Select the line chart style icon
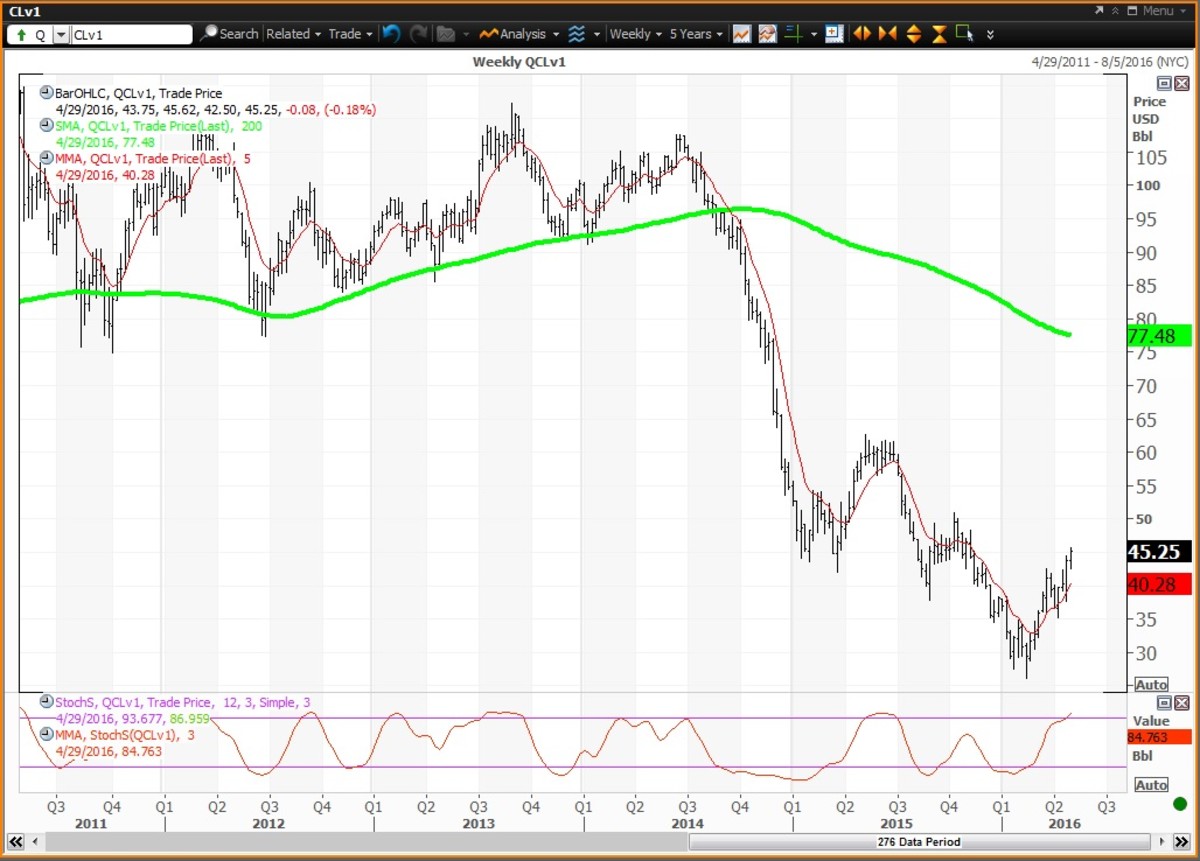Screen dimensions: 1200x861 point(742,33)
